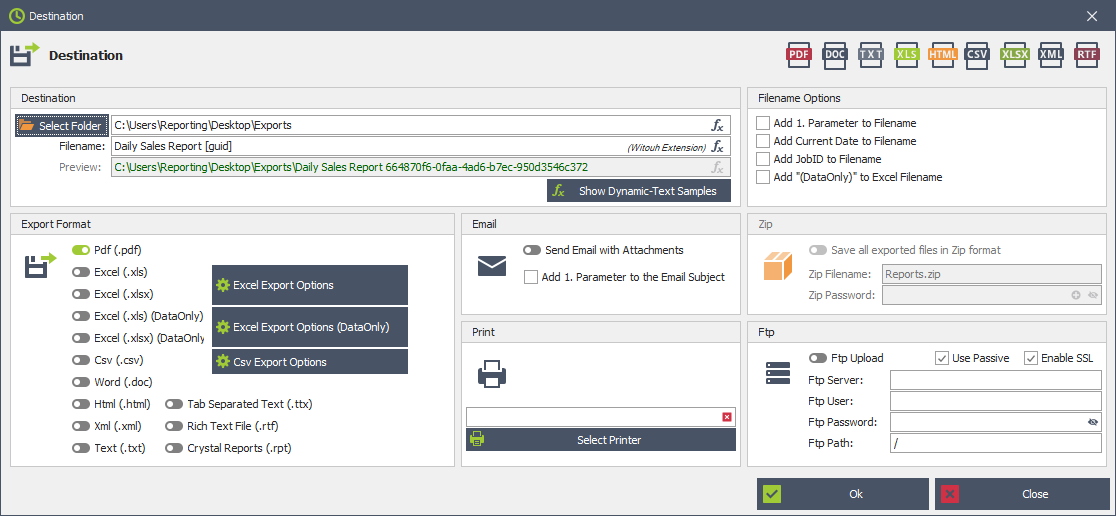This screenshot has height=516, width=1116.
Task: Click the plus icon in Zip Password
Action: pos(1076,295)
